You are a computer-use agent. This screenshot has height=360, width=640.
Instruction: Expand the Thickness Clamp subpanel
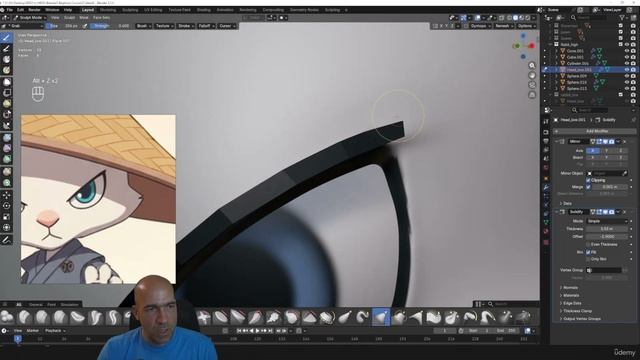(x=577, y=311)
